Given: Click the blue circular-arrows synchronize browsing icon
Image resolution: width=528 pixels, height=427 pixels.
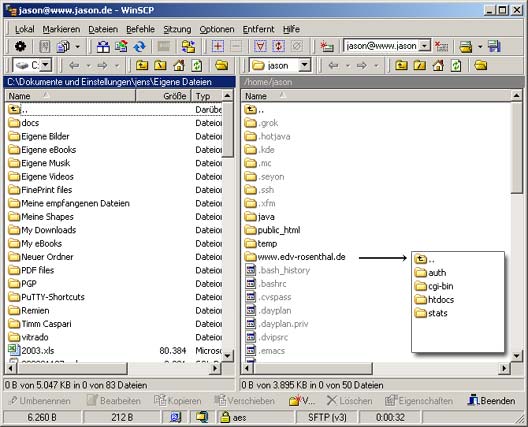Looking at the screenshot, I should coord(139,46).
